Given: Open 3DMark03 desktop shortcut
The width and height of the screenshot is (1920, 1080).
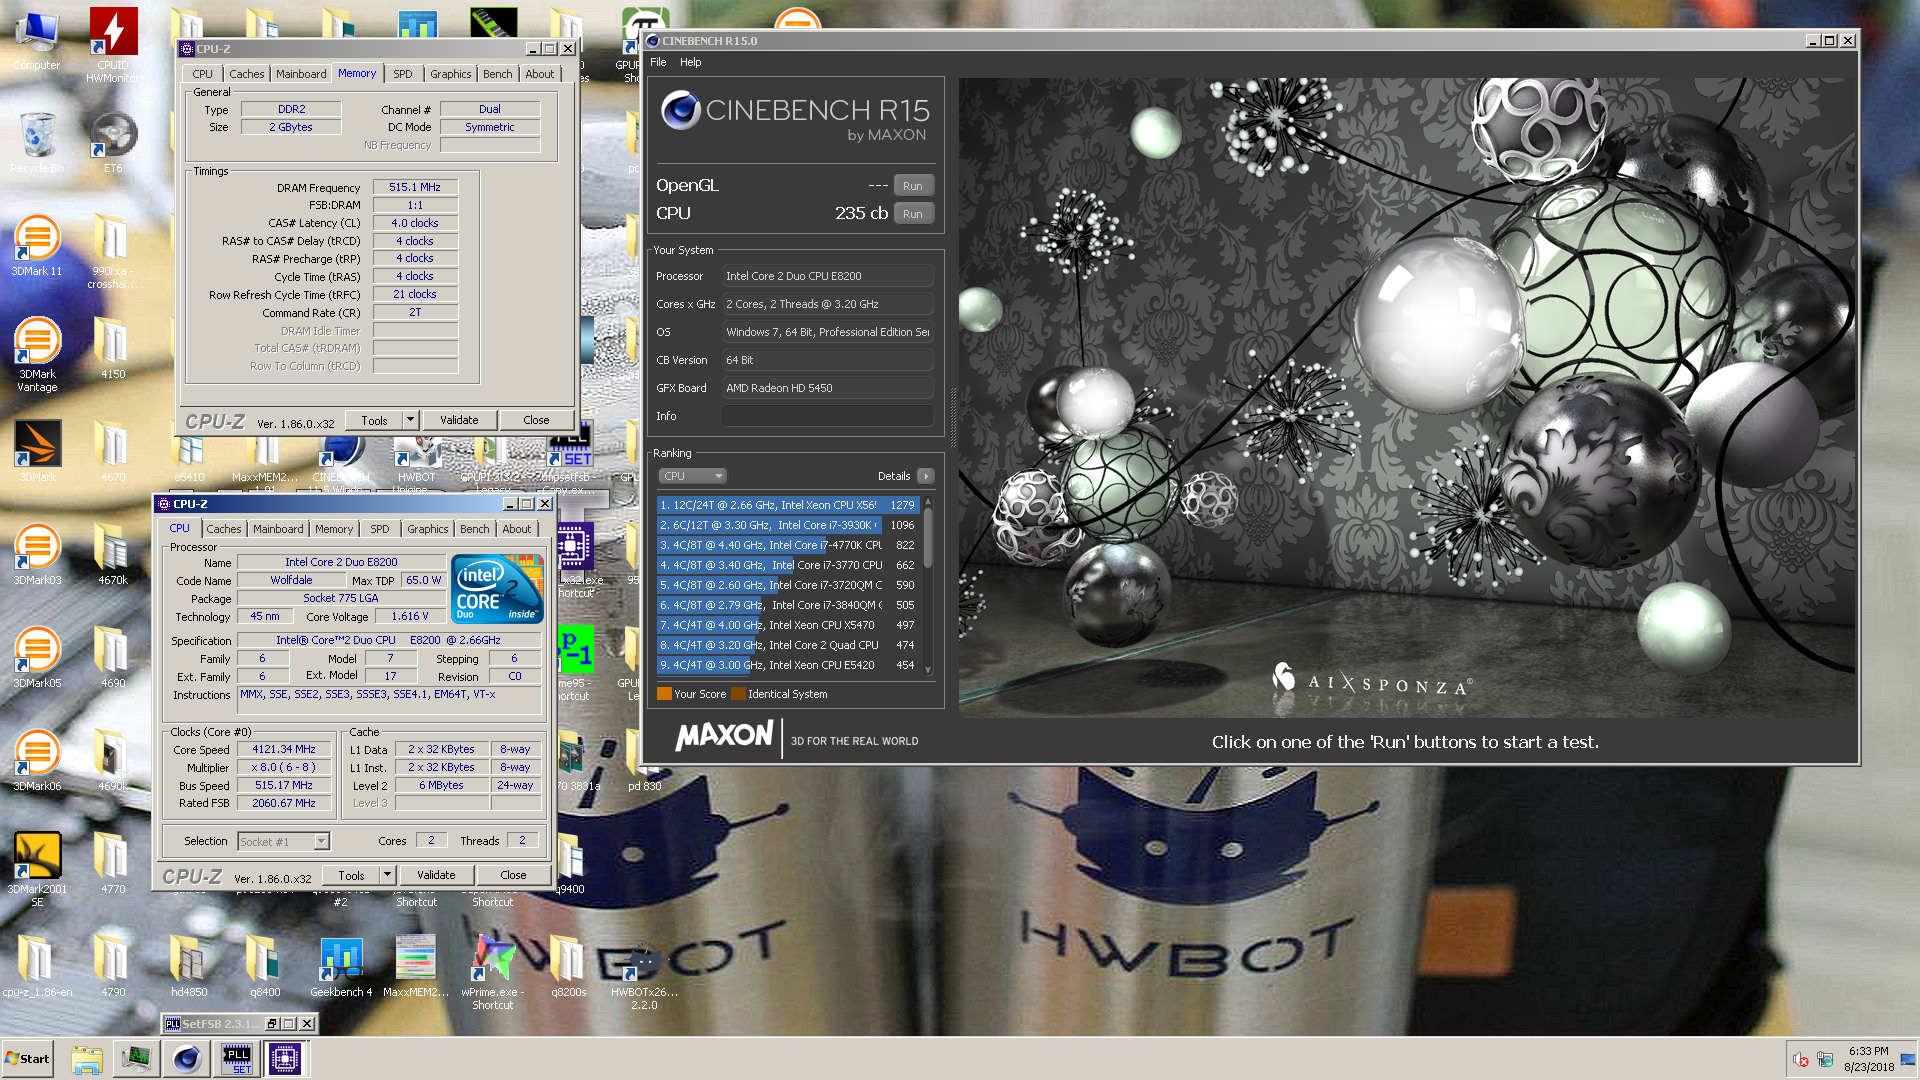Looking at the screenshot, I should point(37,554).
